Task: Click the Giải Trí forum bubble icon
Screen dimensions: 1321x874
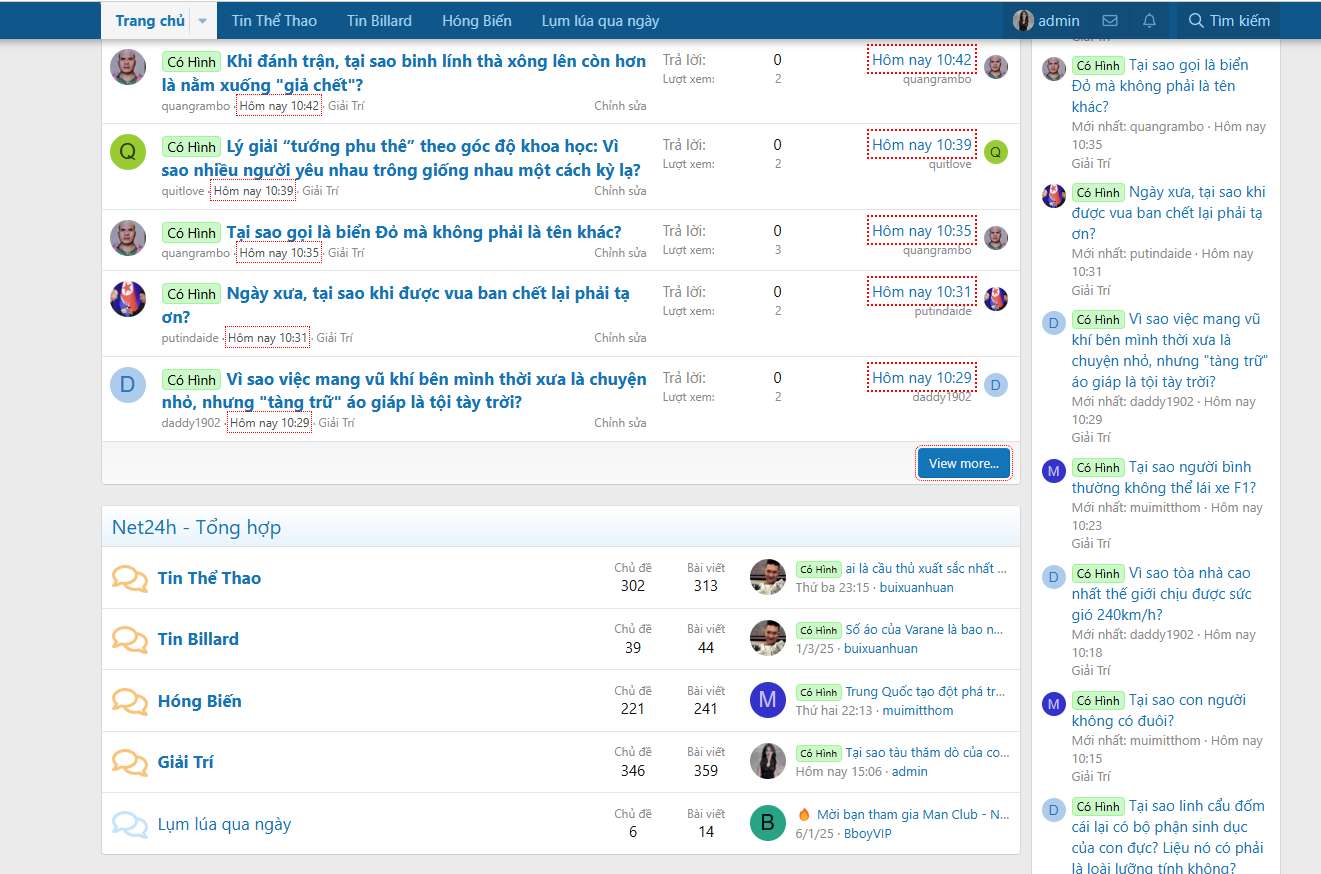Action: click(x=129, y=763)
